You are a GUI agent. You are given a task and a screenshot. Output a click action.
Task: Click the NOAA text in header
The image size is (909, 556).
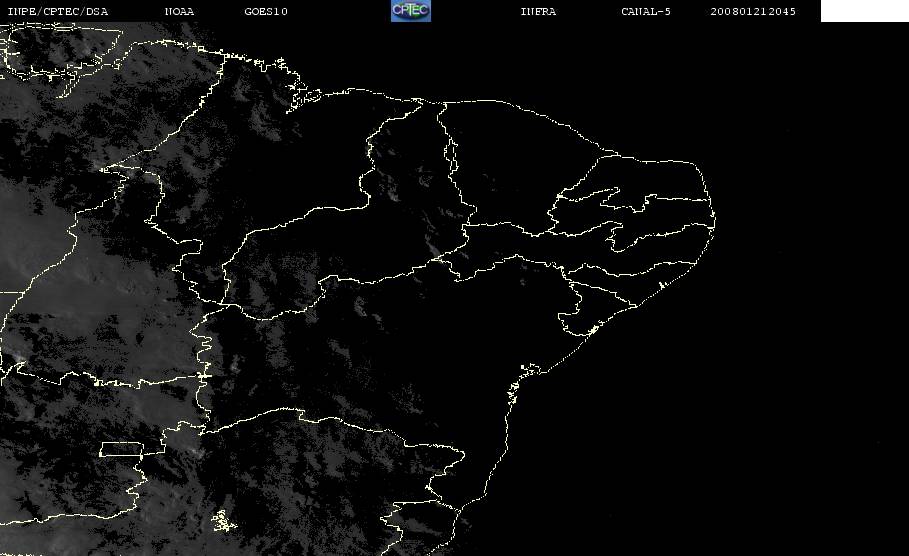(179, 12)
